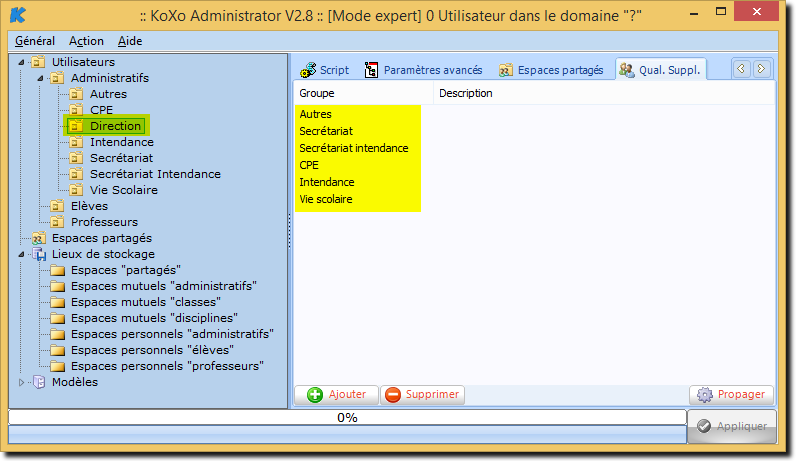
Task: Click the Secrétariat Intendance folder icon
Action: (x=76, y=174)
